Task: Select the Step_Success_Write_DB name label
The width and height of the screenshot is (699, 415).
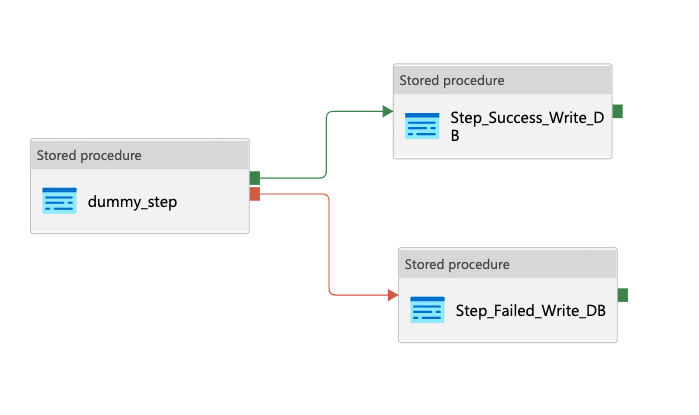Action: pos(527,127)
